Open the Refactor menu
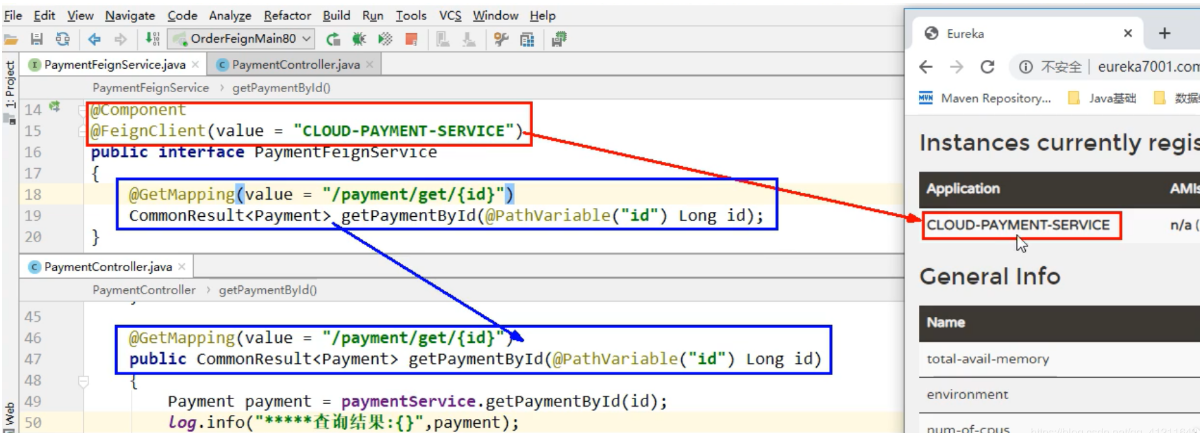 point(287,16)
